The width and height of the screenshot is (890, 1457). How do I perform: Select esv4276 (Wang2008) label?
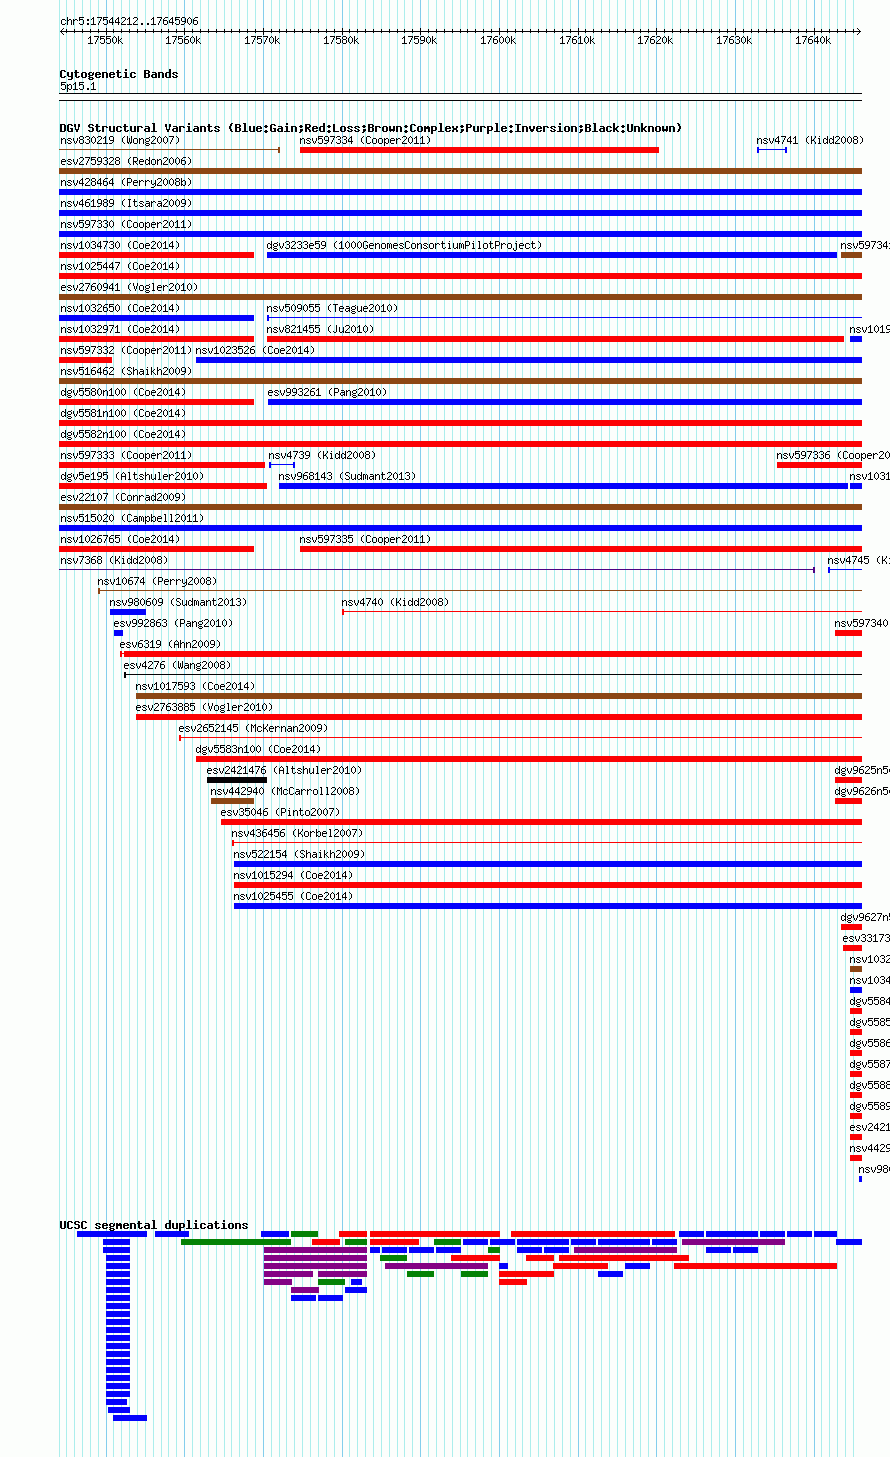pyautogui.click(x=177, y=665)
